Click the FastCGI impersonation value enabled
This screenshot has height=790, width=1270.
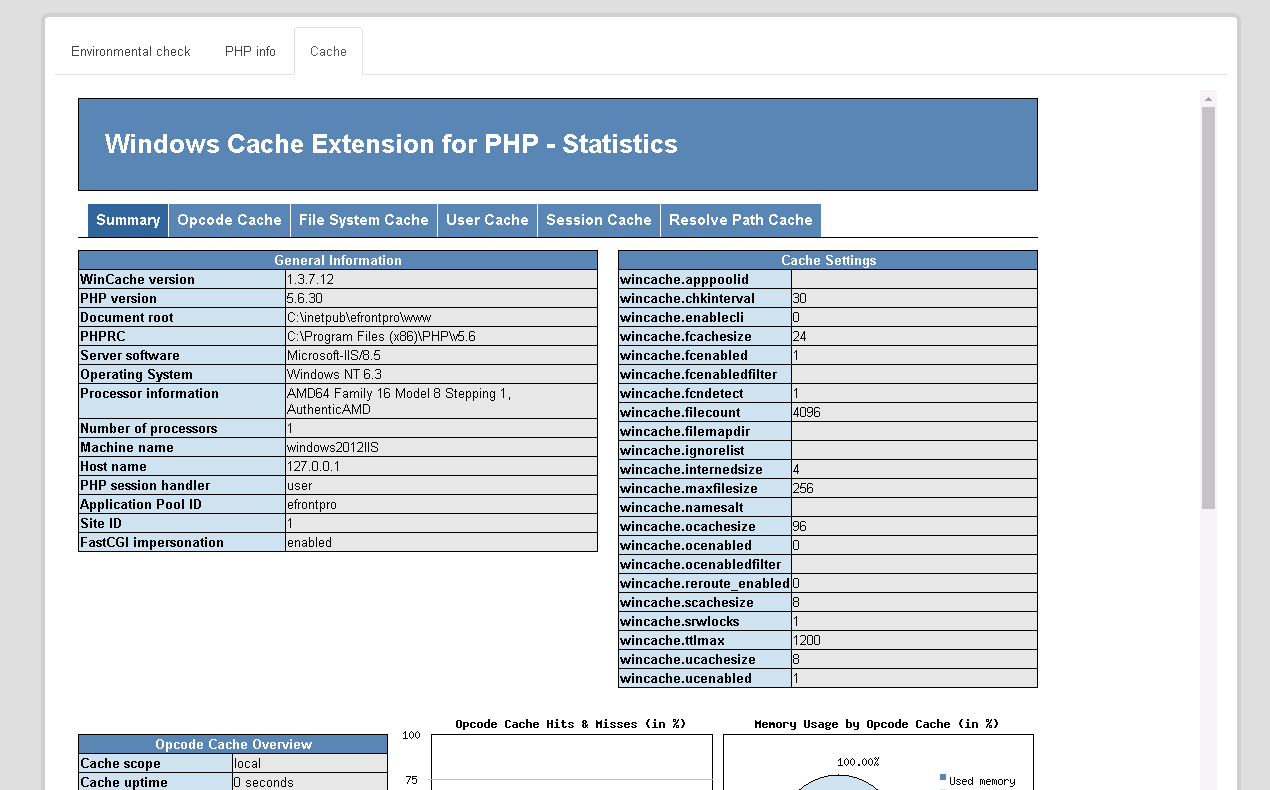pyautogui.click(x=309, y=542)
